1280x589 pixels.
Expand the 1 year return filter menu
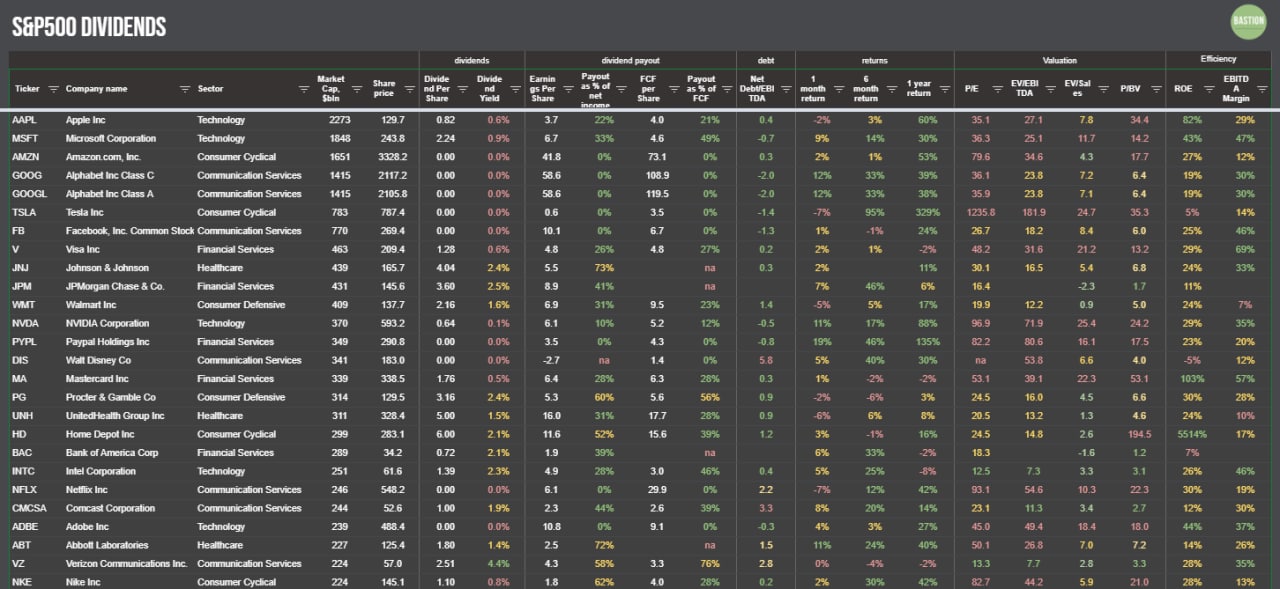point(945,89)
